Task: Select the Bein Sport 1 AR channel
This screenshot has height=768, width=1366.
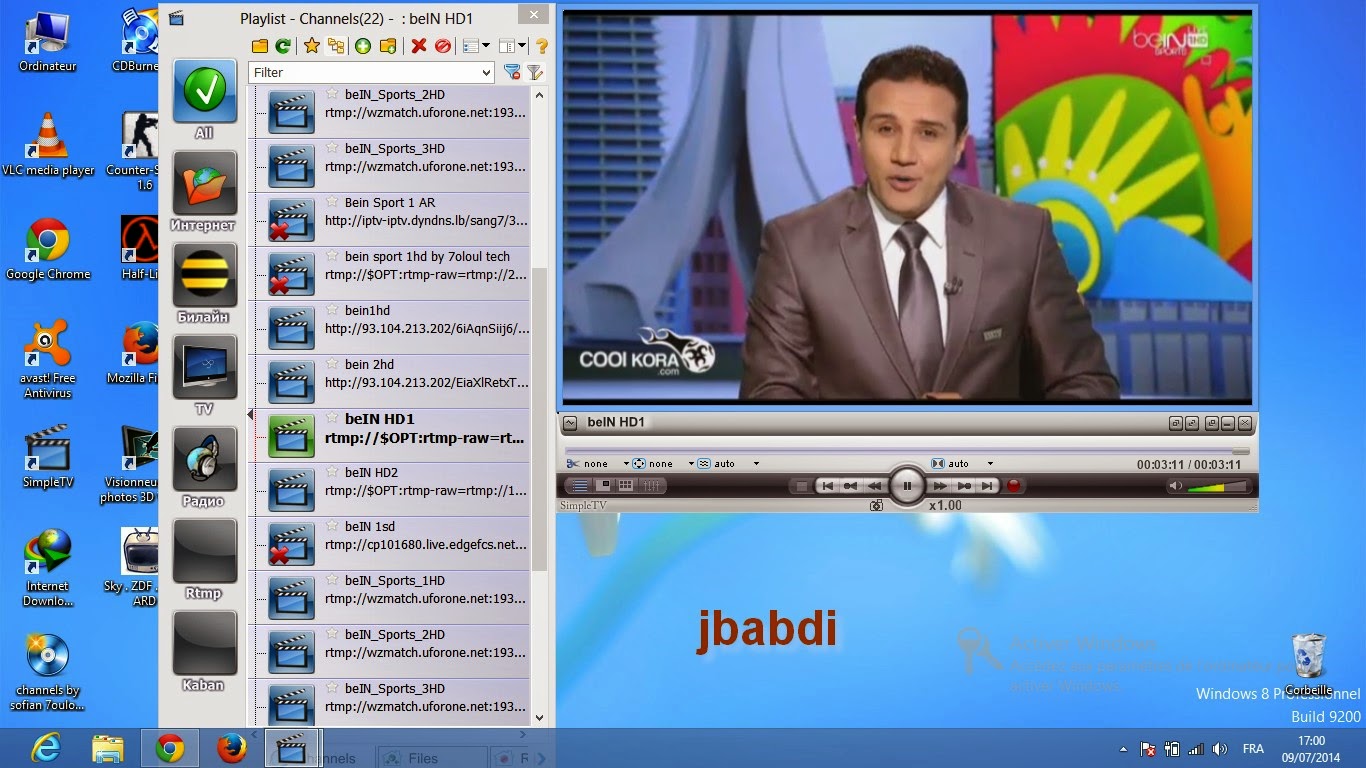Action: pos(389,219)
